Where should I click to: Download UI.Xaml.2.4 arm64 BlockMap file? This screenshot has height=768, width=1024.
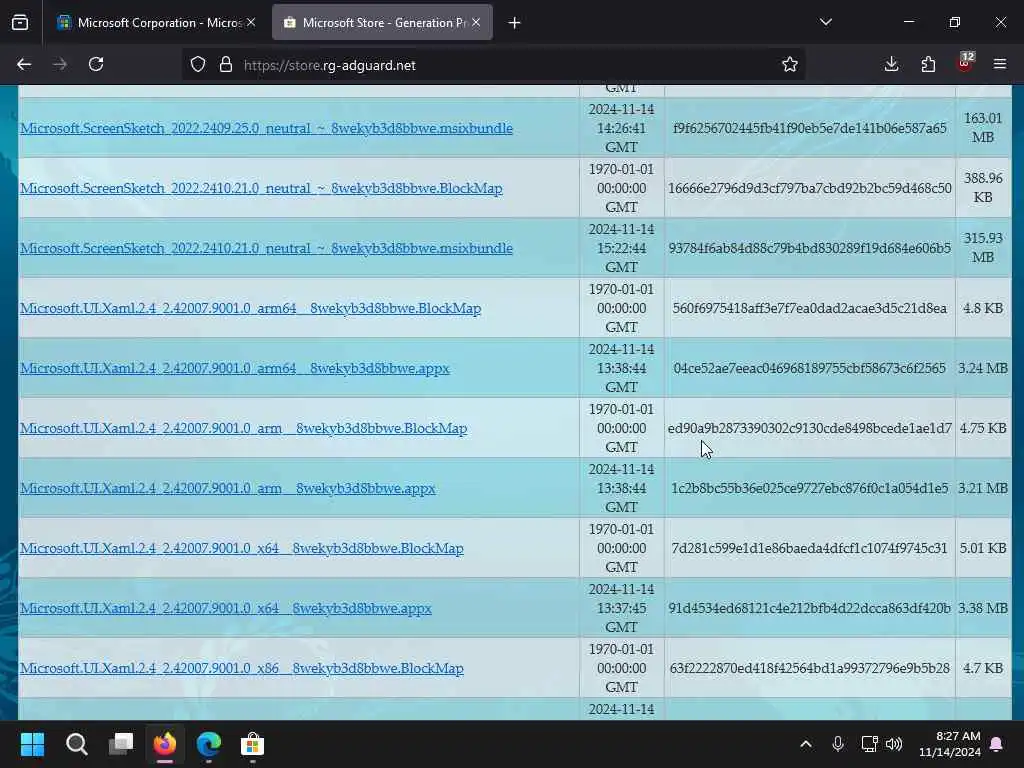tap(250, 308)
